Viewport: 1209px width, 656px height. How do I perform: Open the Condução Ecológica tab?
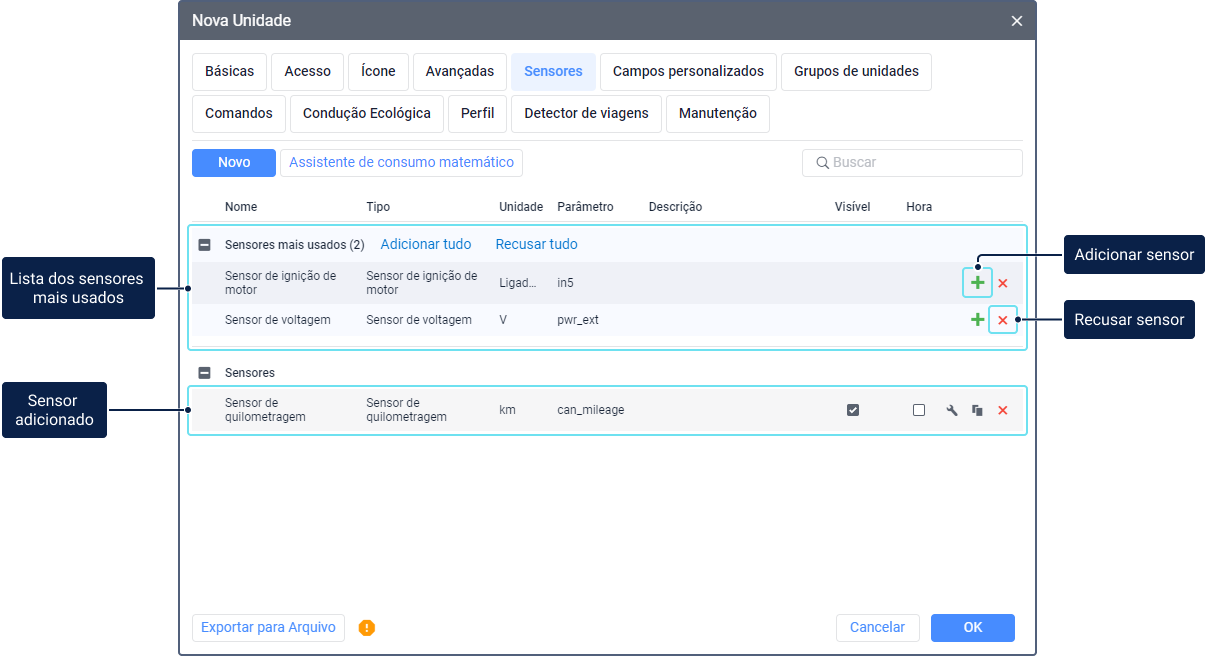366,114
